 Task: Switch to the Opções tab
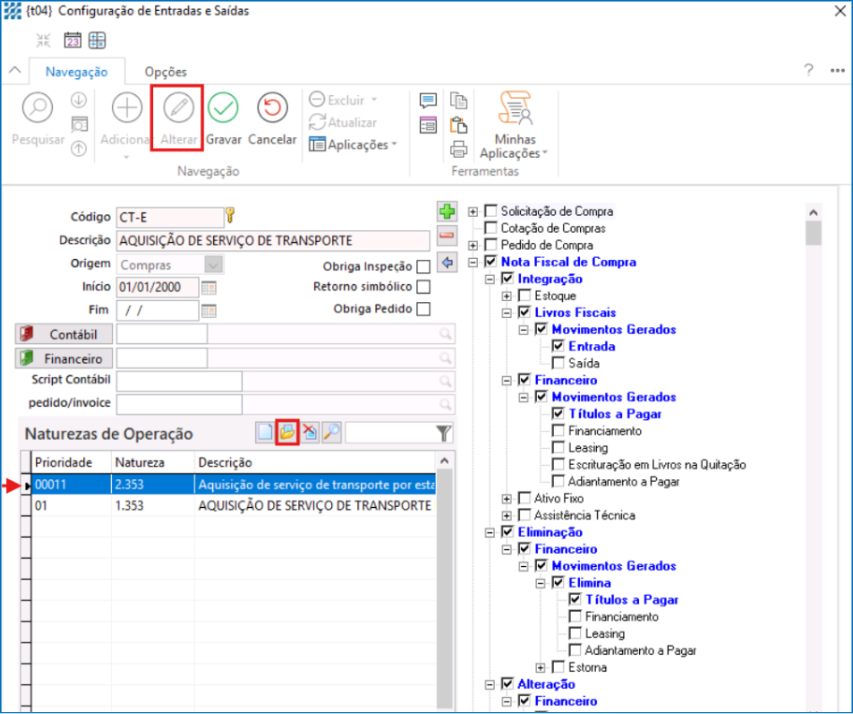pyautogui.click(x=165, y=72)
